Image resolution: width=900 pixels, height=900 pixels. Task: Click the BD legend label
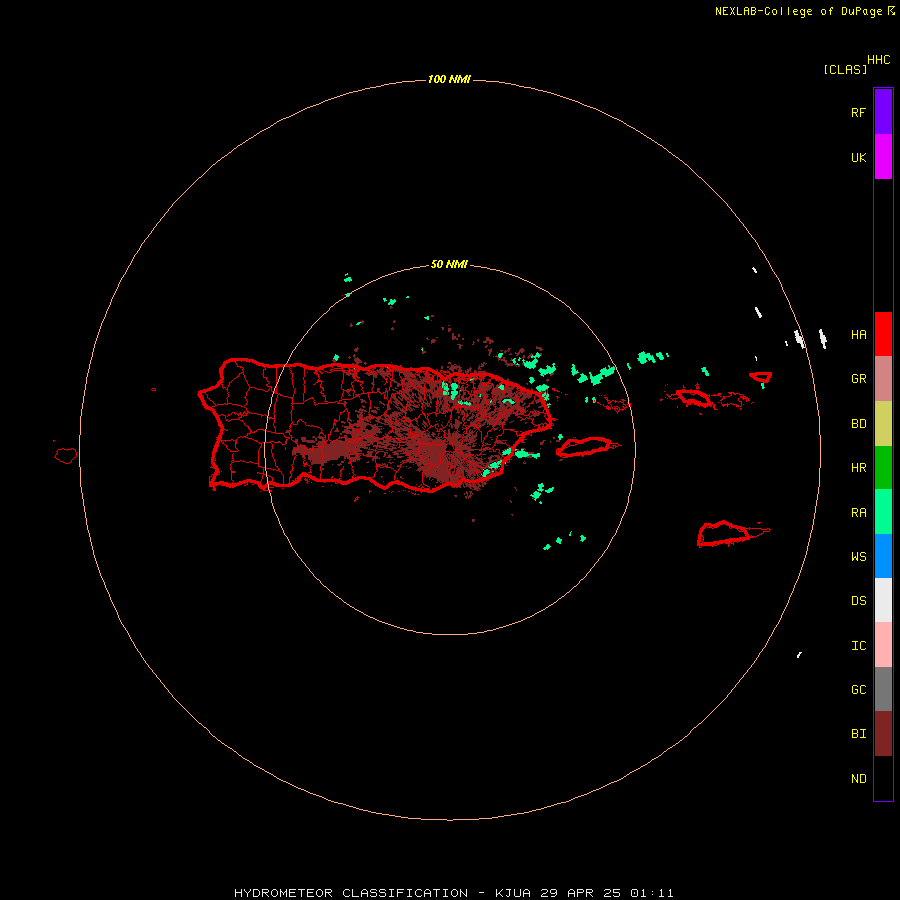858,424
